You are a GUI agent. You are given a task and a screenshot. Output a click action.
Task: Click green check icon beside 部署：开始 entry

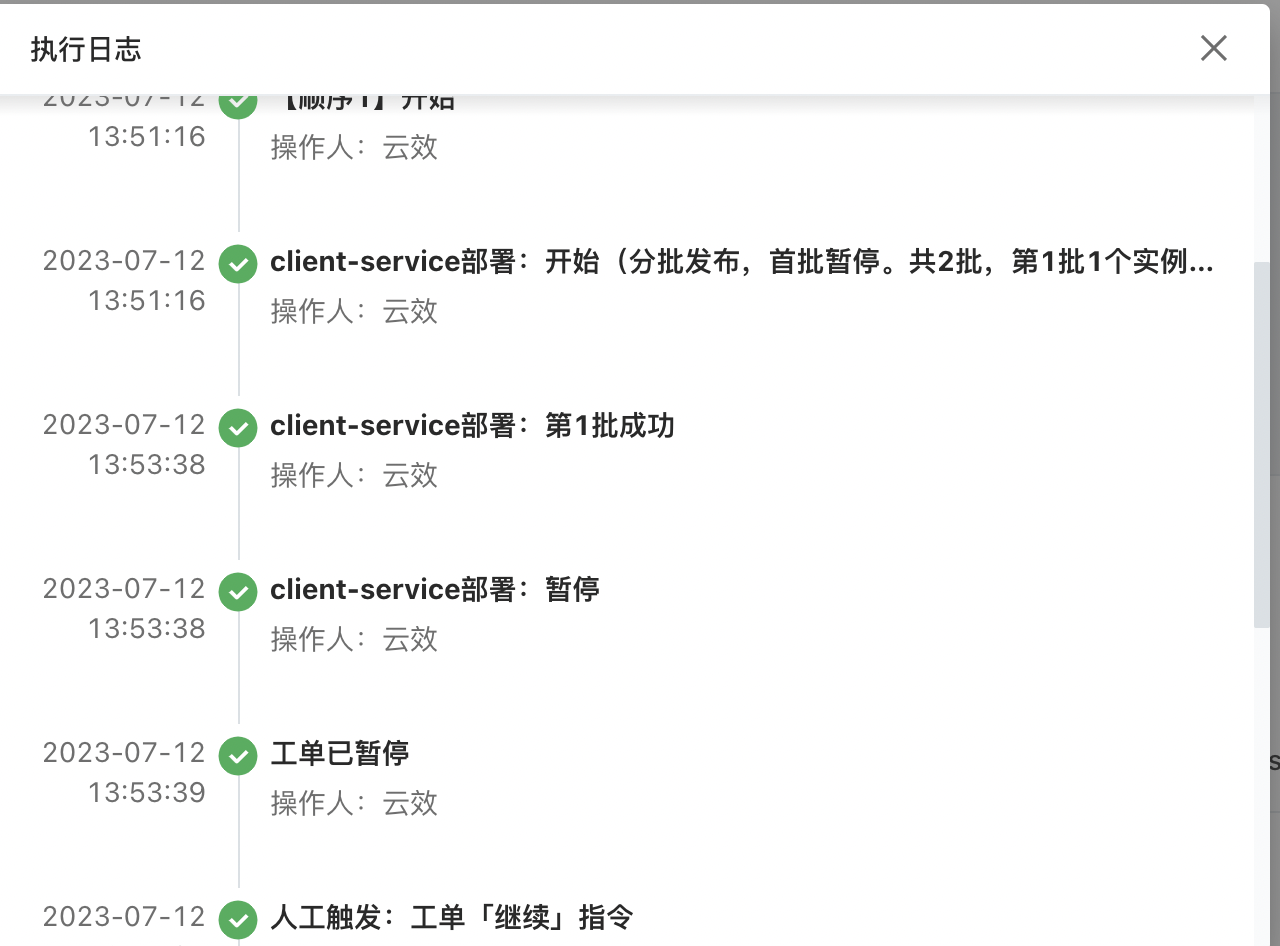(238, 264)
